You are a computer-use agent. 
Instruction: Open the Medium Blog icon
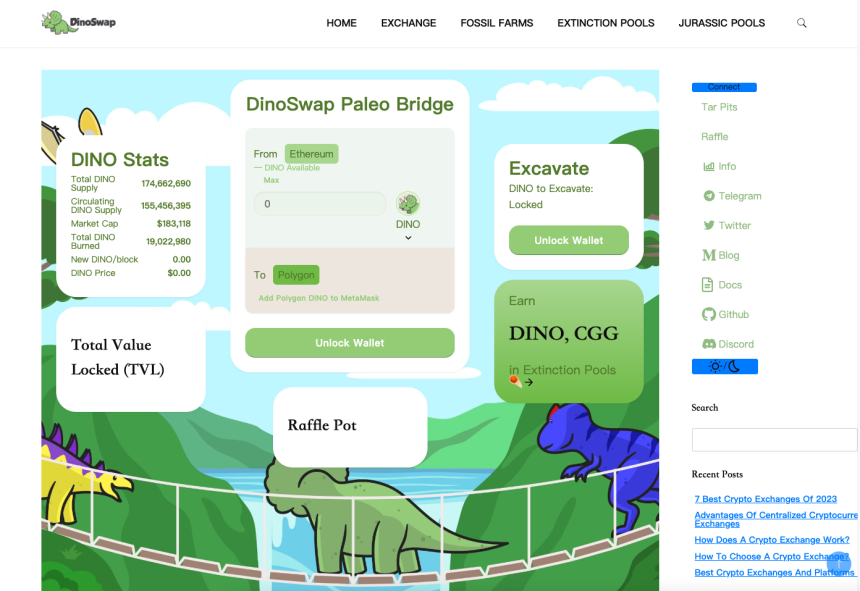tap(708, 255)
